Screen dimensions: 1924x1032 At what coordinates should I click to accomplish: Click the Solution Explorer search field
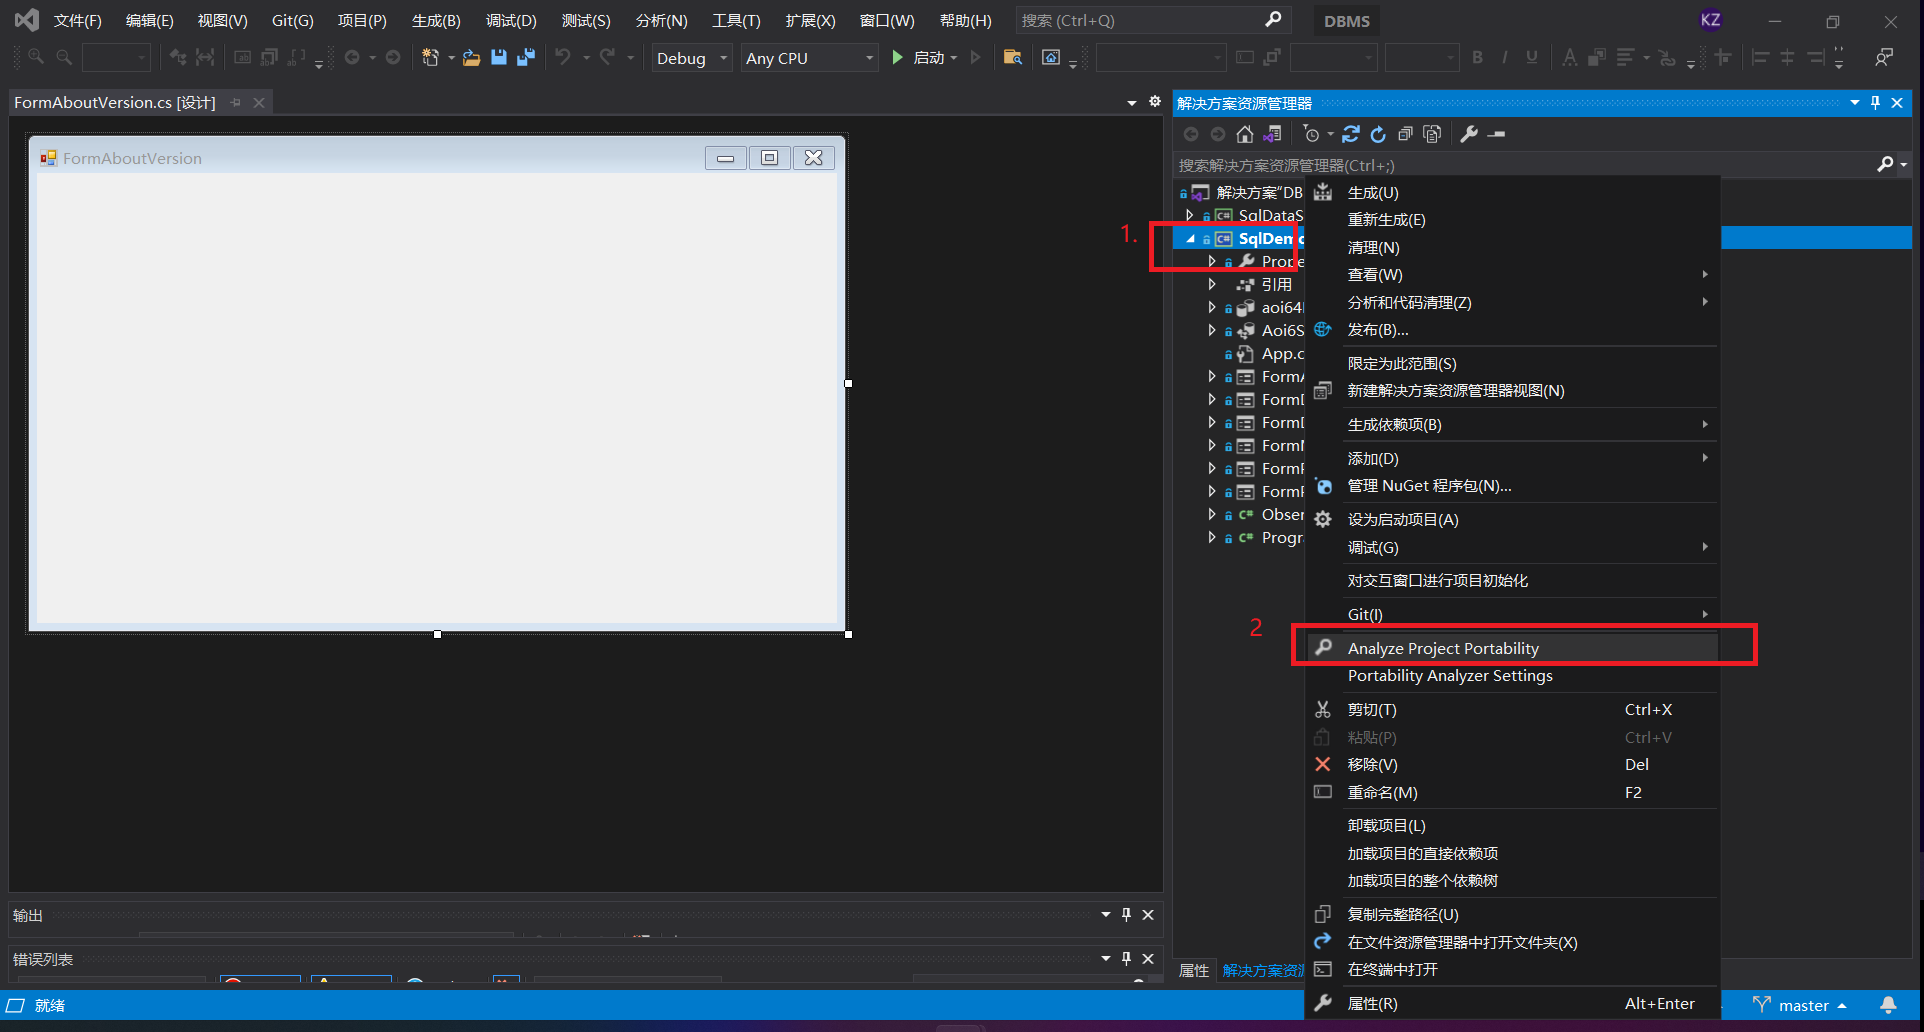(1524, 164)
